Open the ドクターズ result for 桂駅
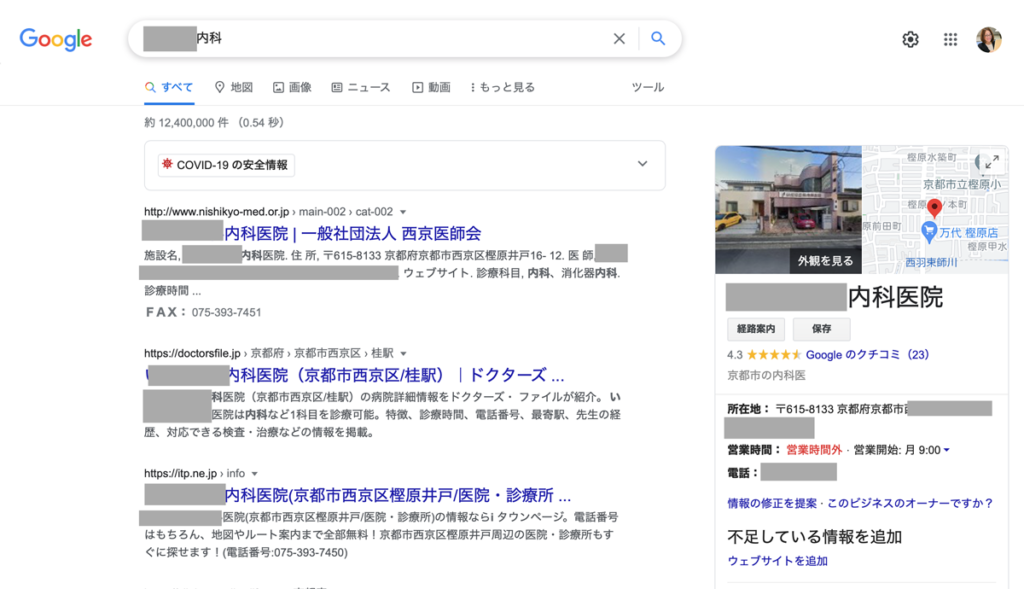The height and width of the screenshot is (589, 1024). click(x=396, y=375)
